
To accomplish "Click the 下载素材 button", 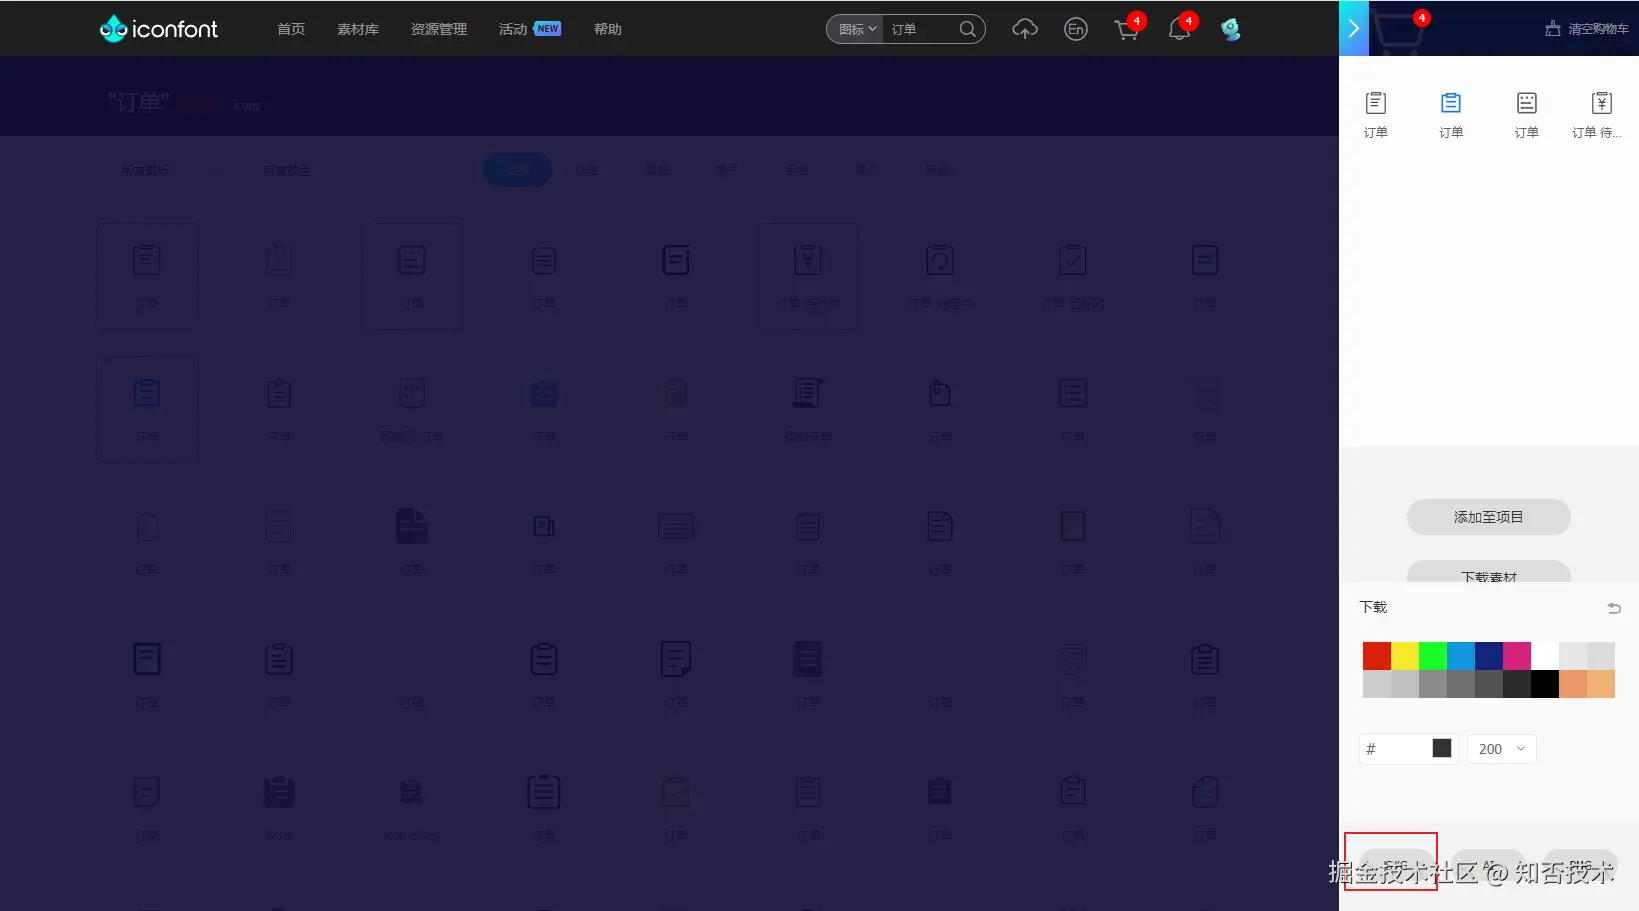I will point(1489,573).
